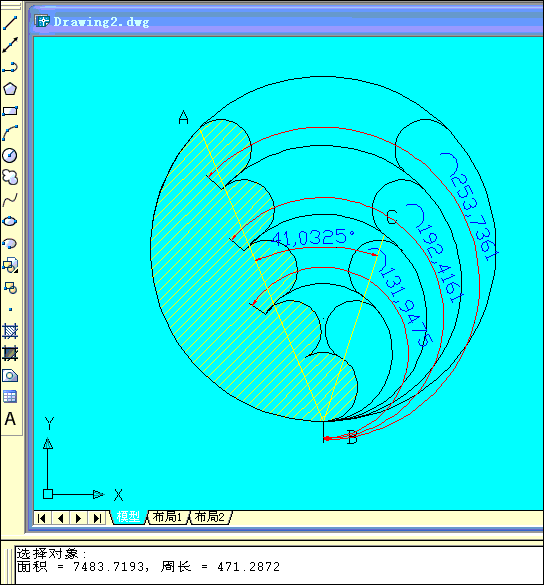Select the Spline tool
The width and height of the screenshot is (544, 585).
click(10, 199)
